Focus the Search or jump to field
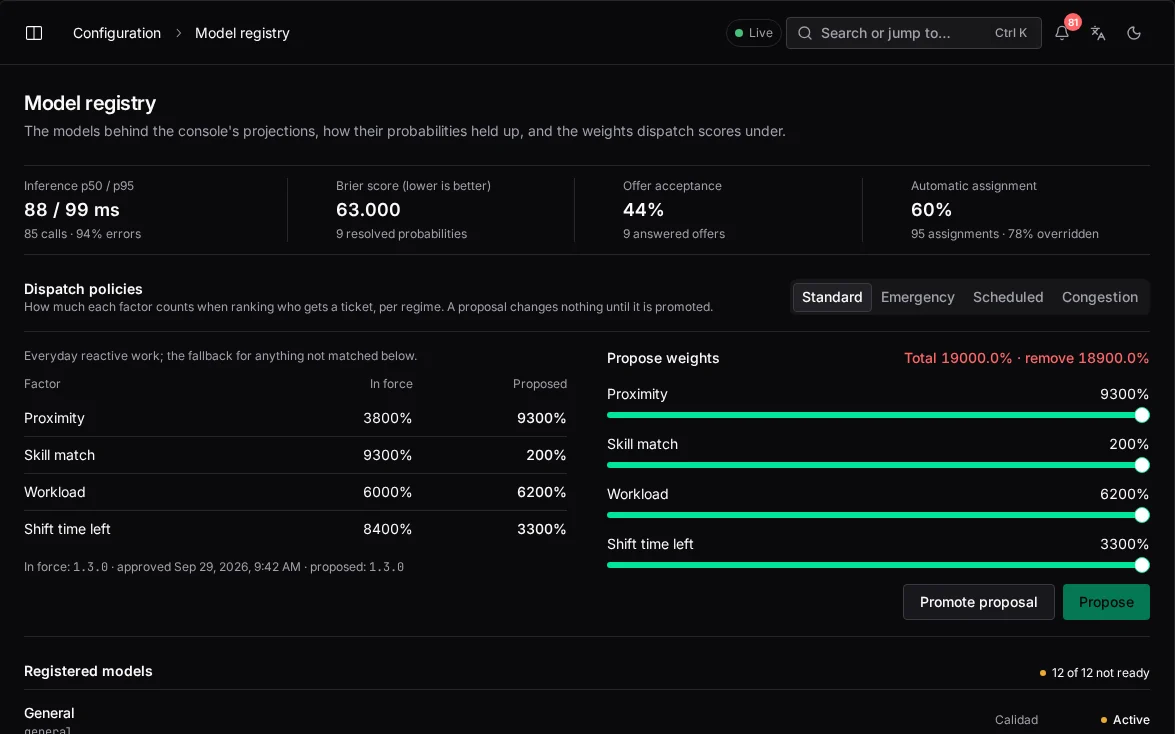This screenshot has height=734, width=1175. 913,33
